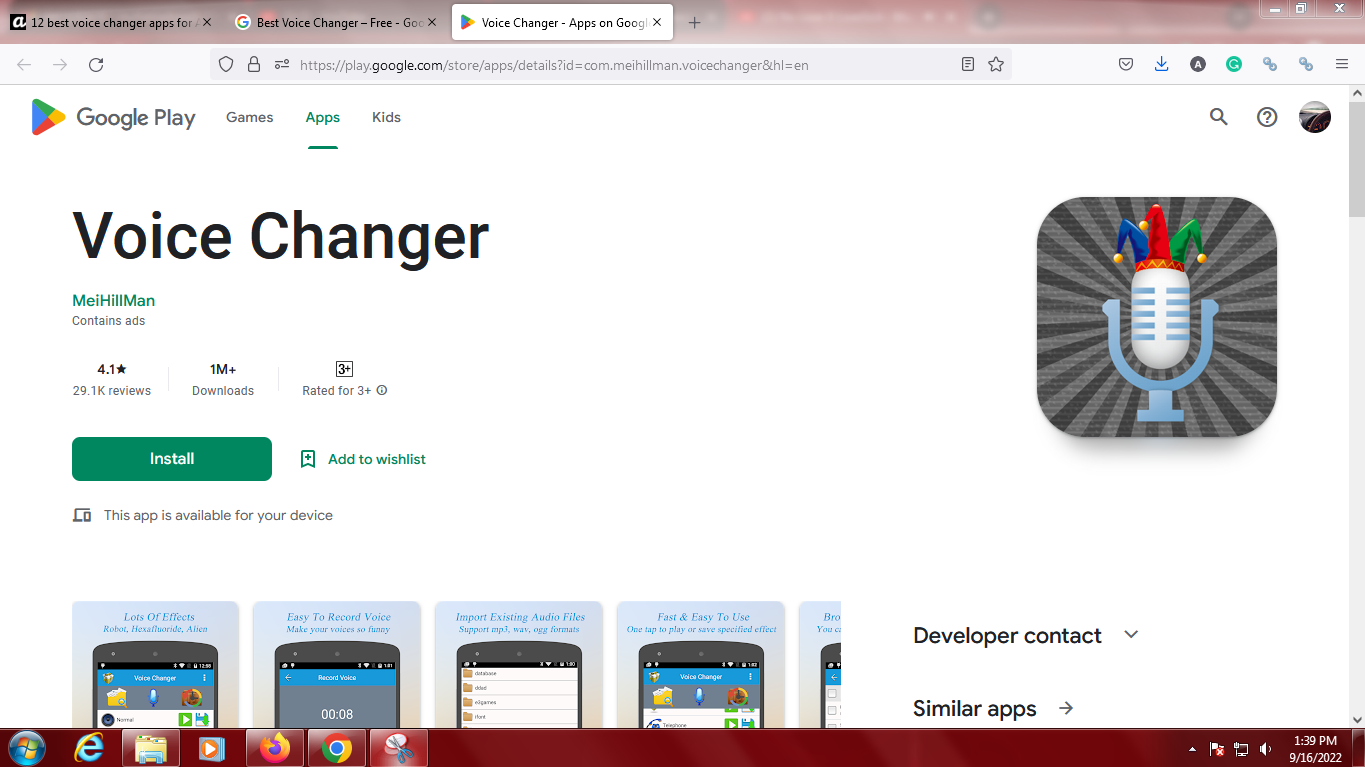This screenshot has height=767, width=1365.
Task: Click This app is available for your device
Action: point(218,515)
